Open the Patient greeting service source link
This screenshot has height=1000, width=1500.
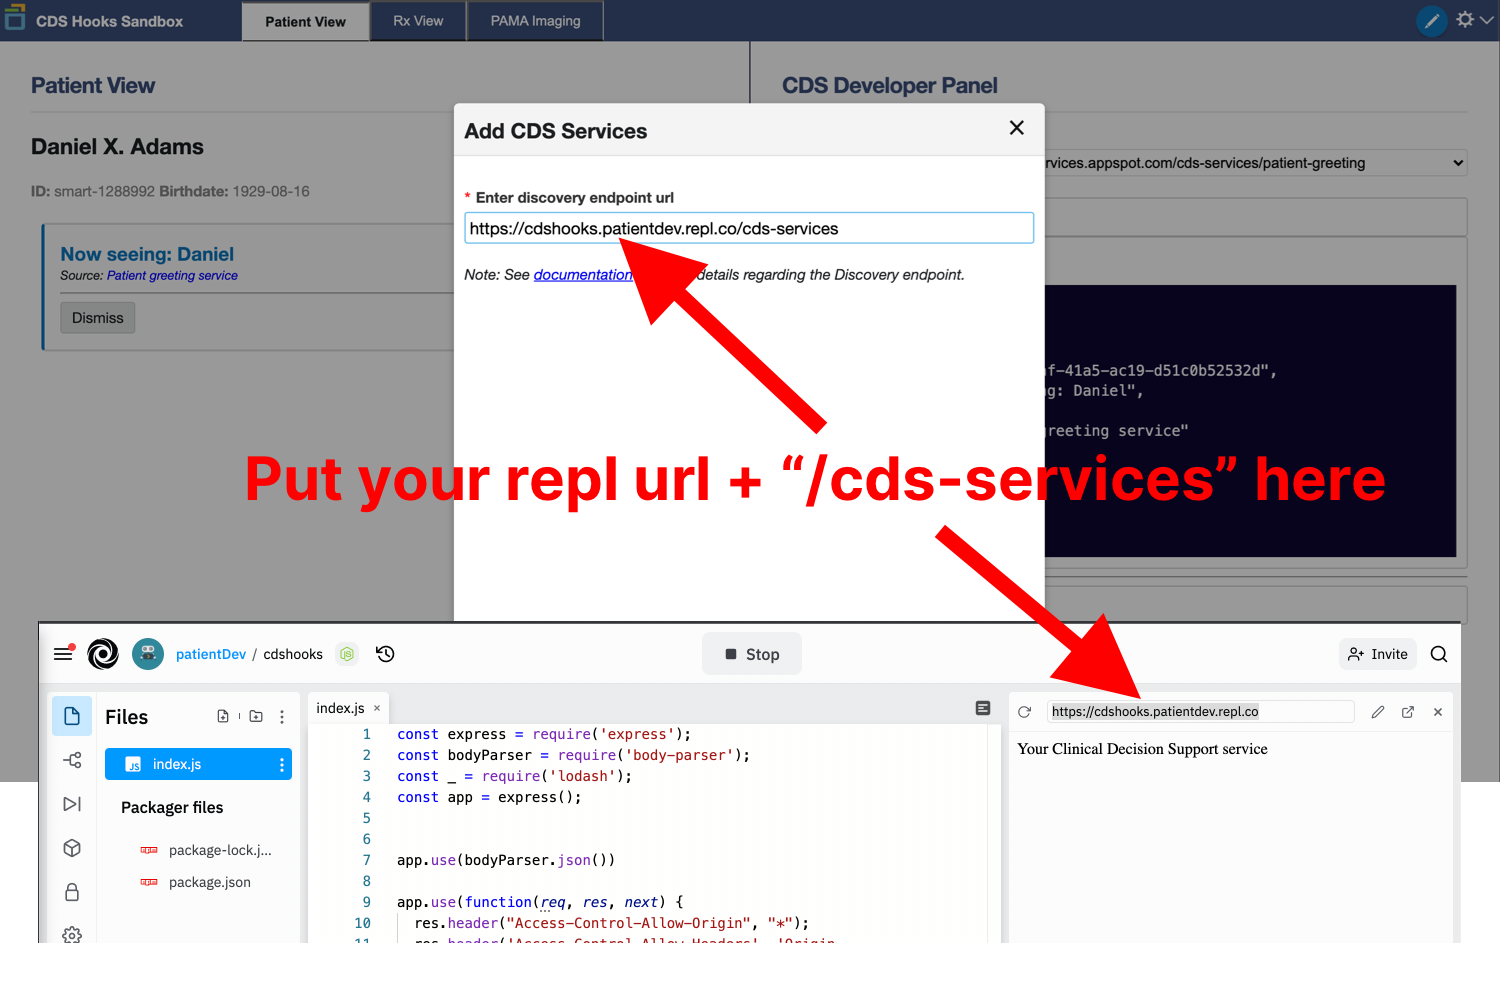172,276
